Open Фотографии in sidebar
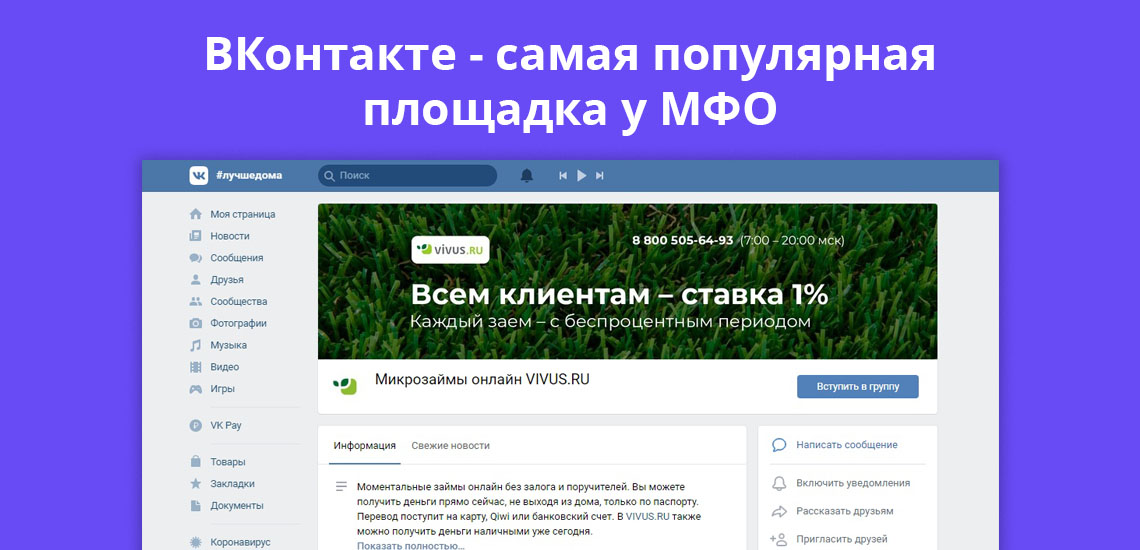The height and width of the screenshot is (550, 1140). tap(238, 323)
